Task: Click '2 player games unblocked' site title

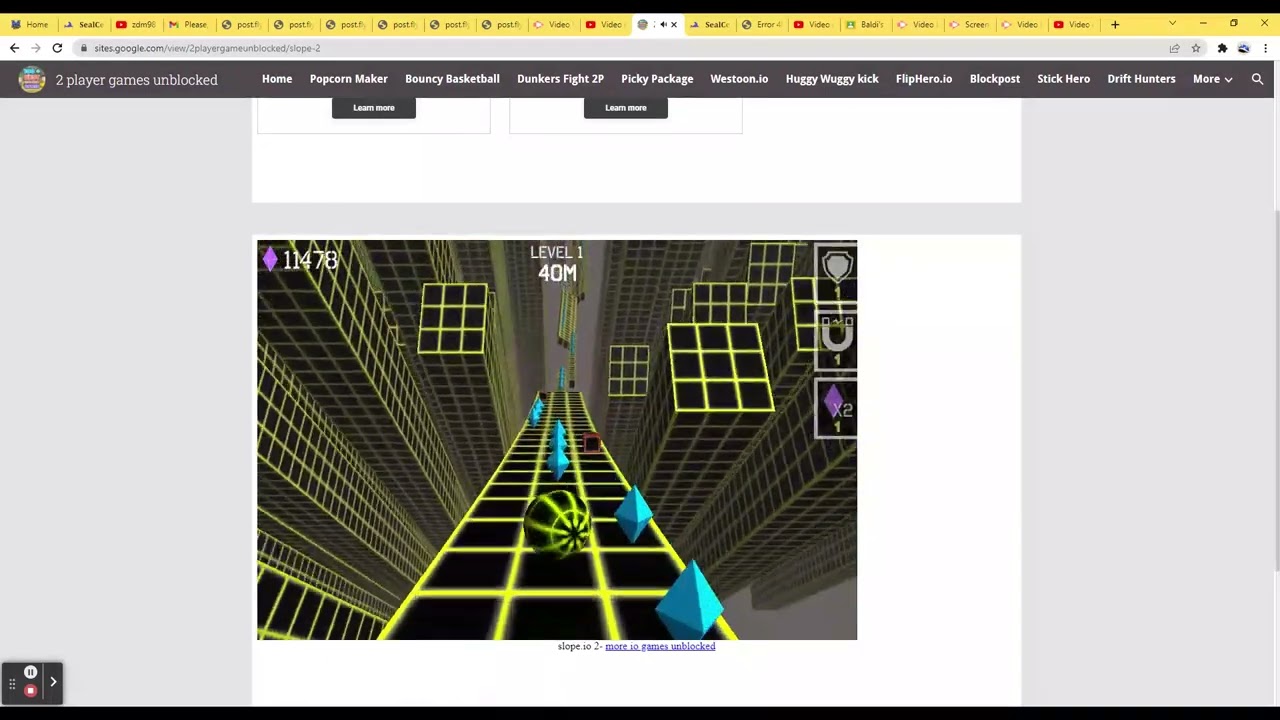Action: (x=136, y=80)
